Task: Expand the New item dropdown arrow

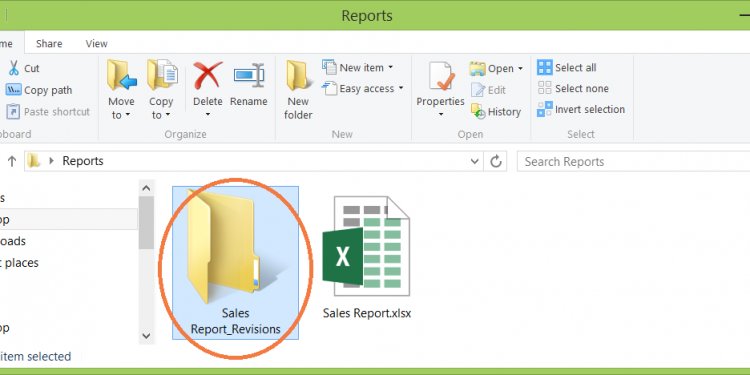Action: [390, 67]
